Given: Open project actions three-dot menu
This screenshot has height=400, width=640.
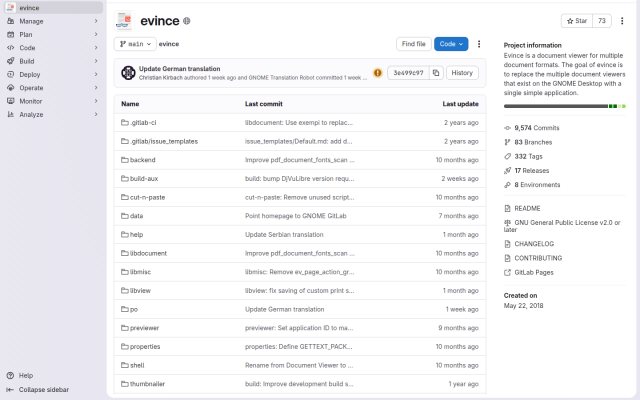Looking at the screenshot, I should (x=622, y=21).
